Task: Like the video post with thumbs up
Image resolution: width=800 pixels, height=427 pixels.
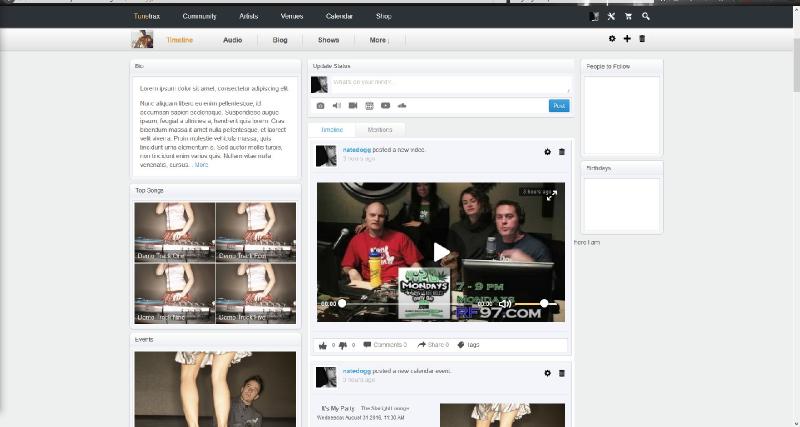Action: 323,345
